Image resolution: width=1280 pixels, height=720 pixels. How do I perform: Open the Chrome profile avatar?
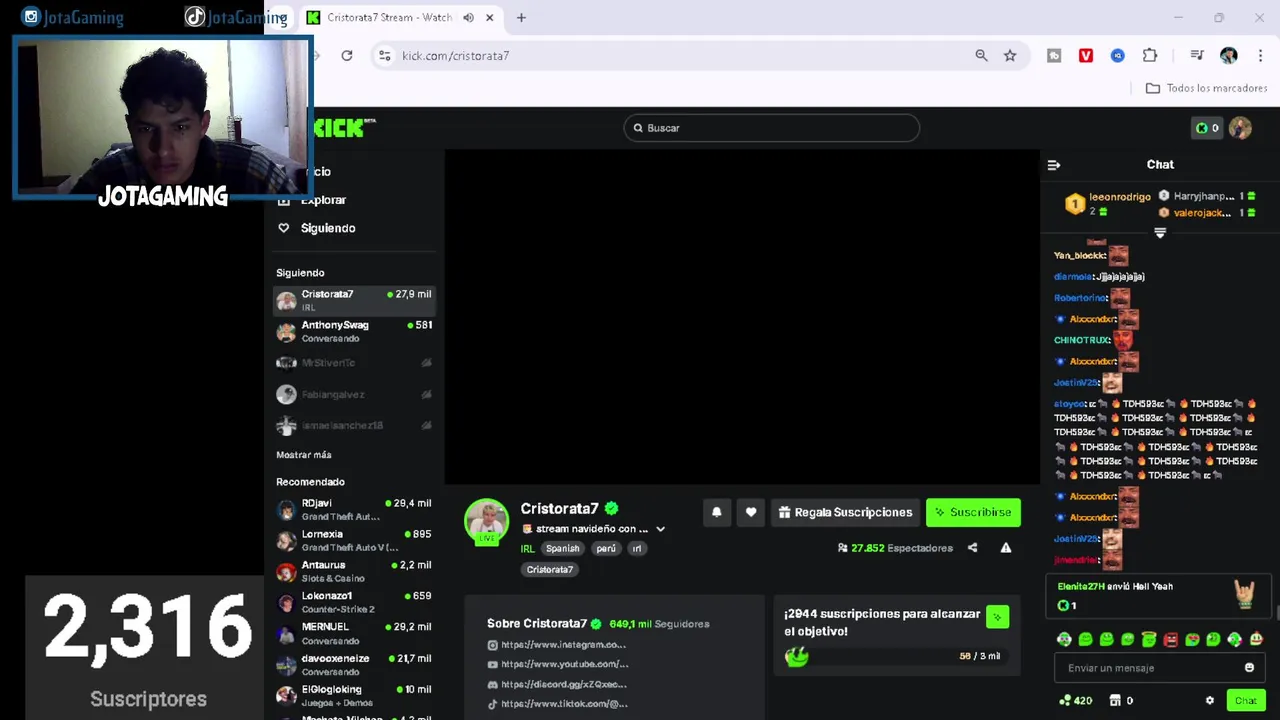point(1229,56)
